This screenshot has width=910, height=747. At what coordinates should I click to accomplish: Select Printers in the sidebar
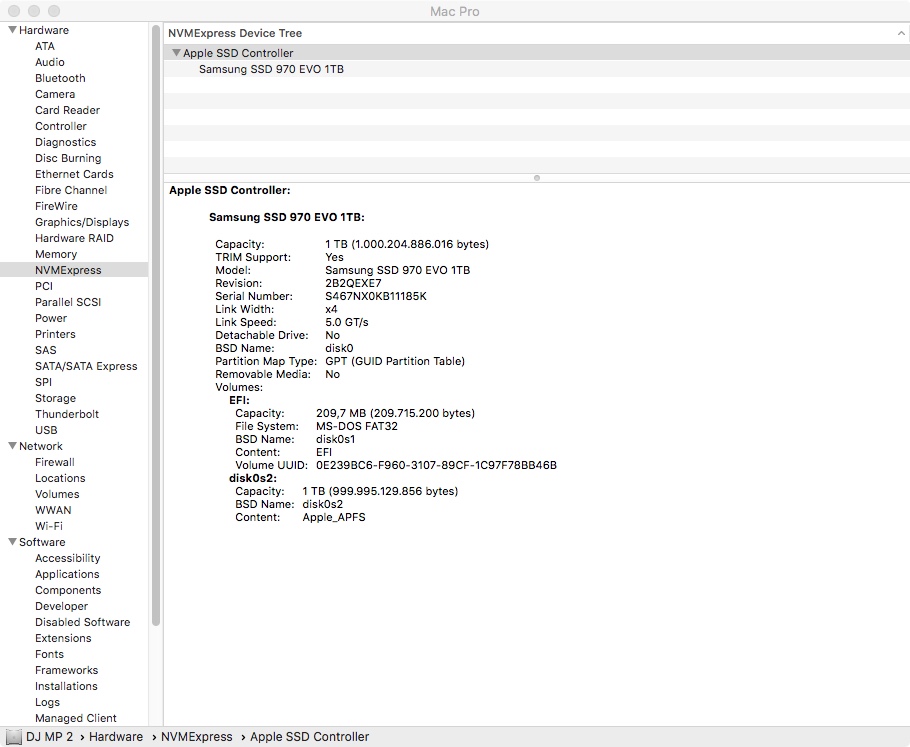coord(55,334)
